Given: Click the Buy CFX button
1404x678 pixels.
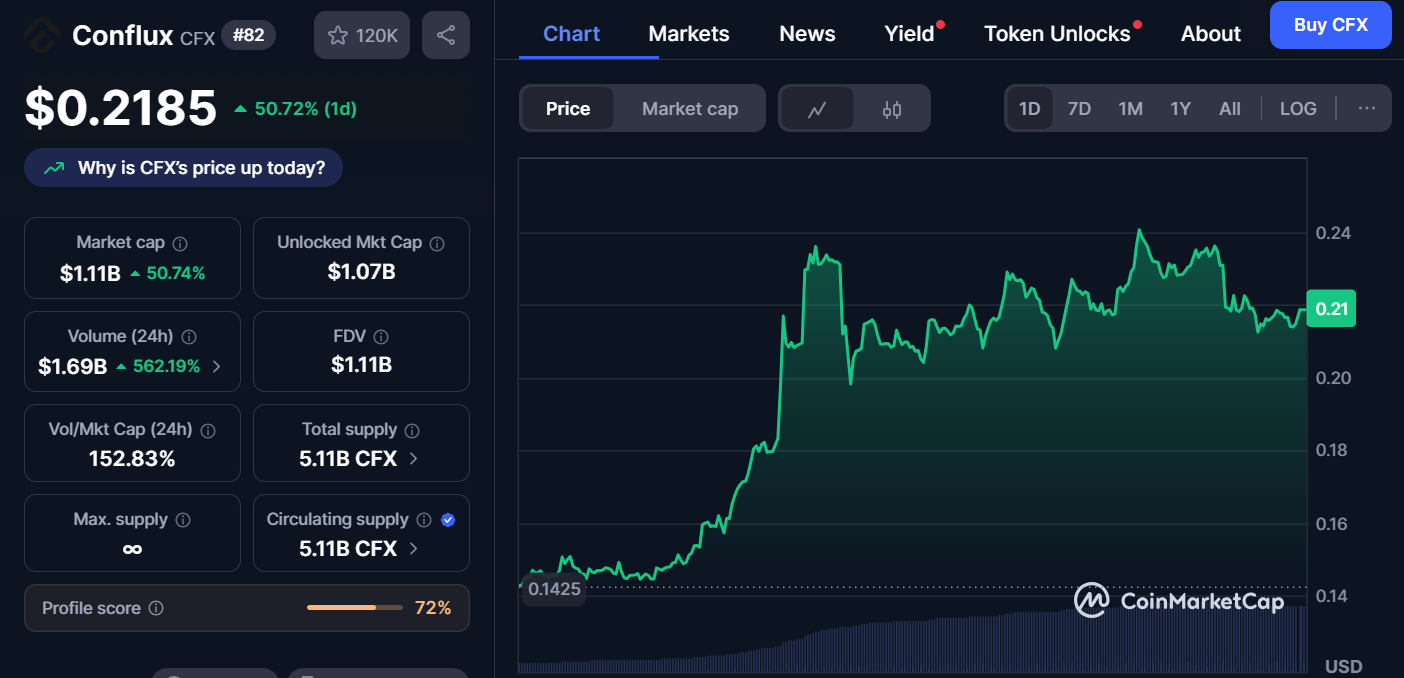Looking at the screenshot, I should (1330, 25).
